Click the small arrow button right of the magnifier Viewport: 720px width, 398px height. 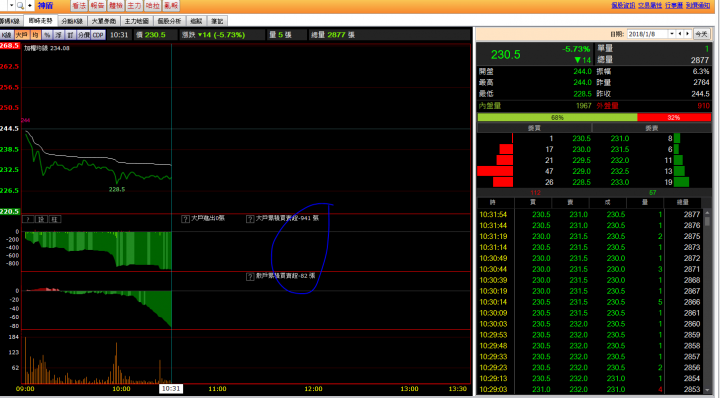point(30,6)
